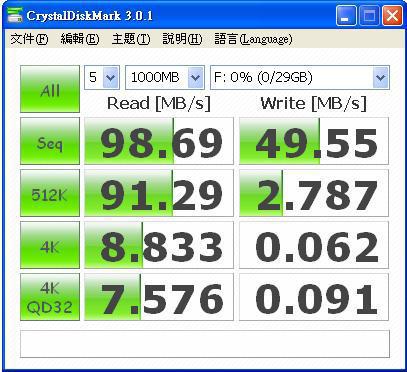Click the Read [MB/s] column header
Screen dimensions: 407x372
159,104
